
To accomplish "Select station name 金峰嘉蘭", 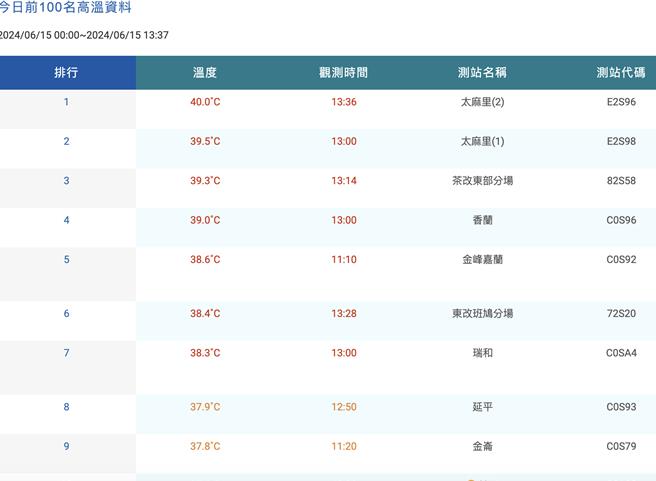I will [x=482, y=259].
